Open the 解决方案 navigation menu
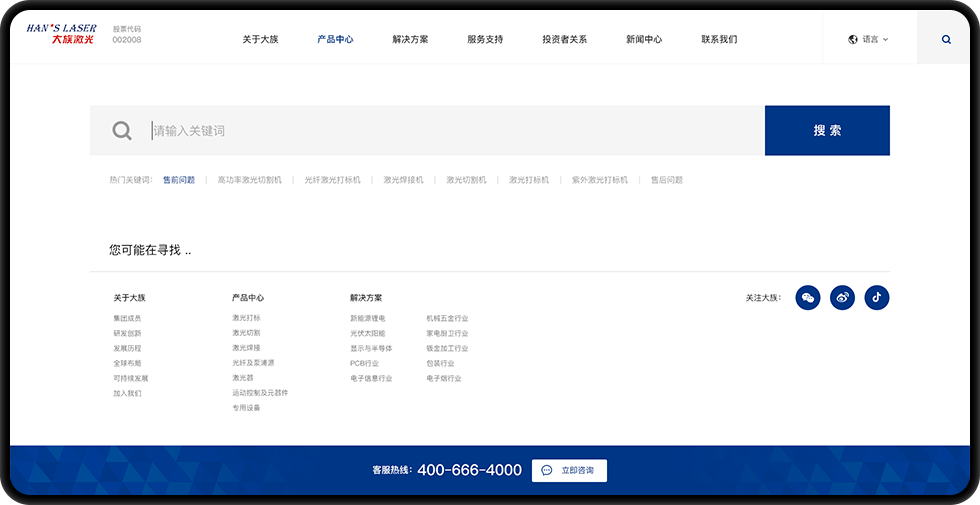 pos(410,40)
